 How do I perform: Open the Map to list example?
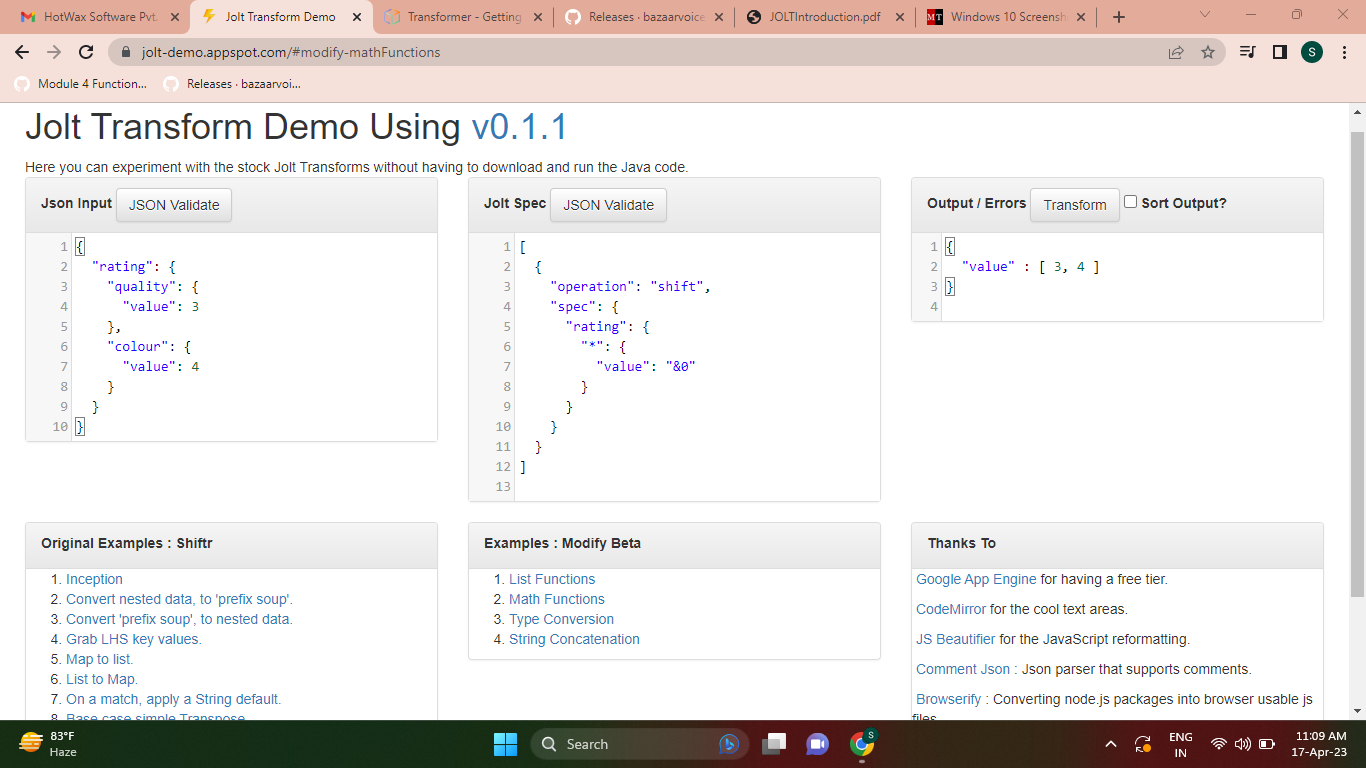coord(99,659)
